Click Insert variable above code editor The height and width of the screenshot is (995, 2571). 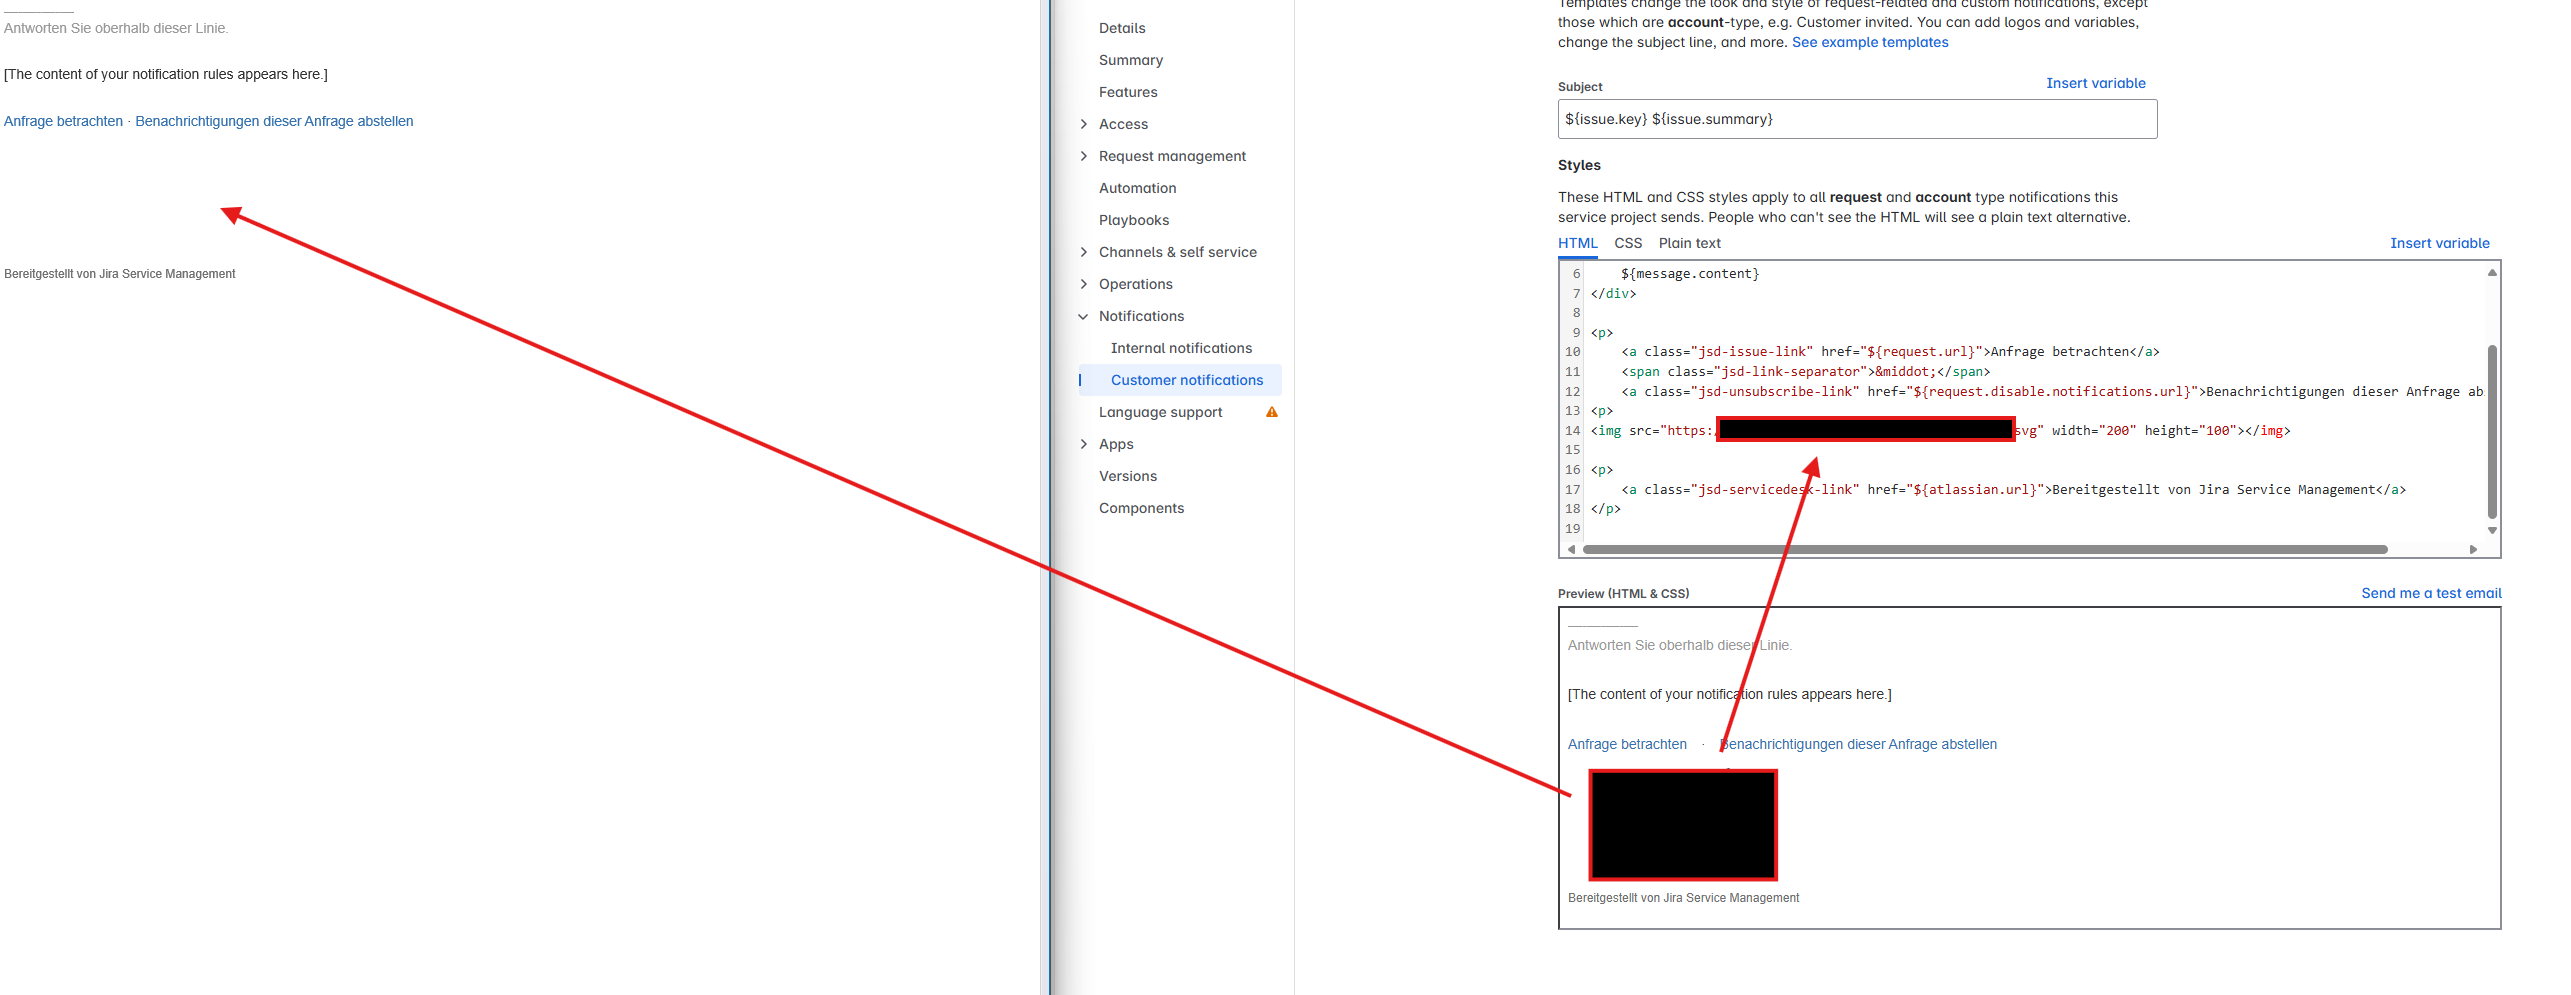(2440, 243)
